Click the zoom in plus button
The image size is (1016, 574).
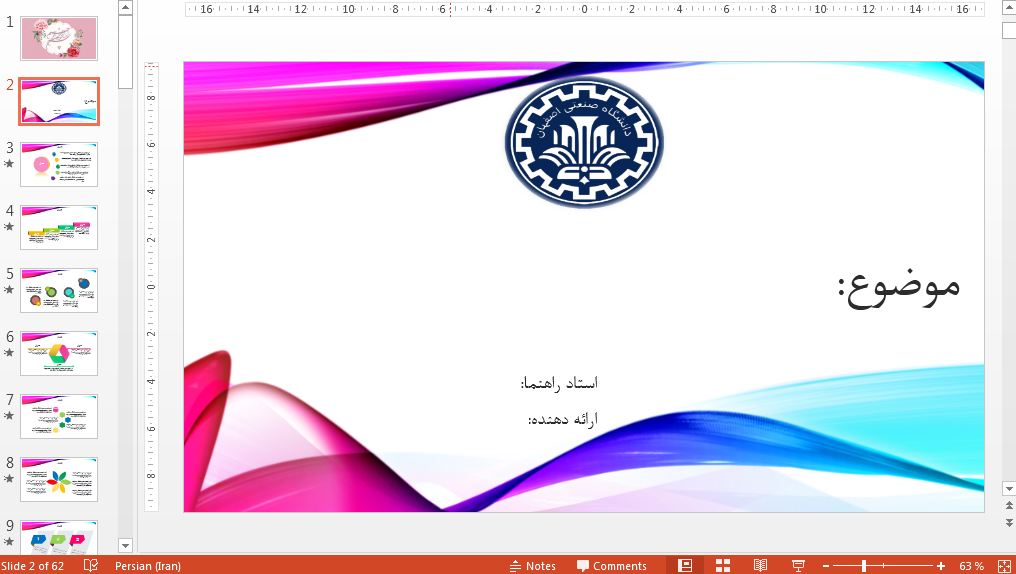(x=941, y=566)
